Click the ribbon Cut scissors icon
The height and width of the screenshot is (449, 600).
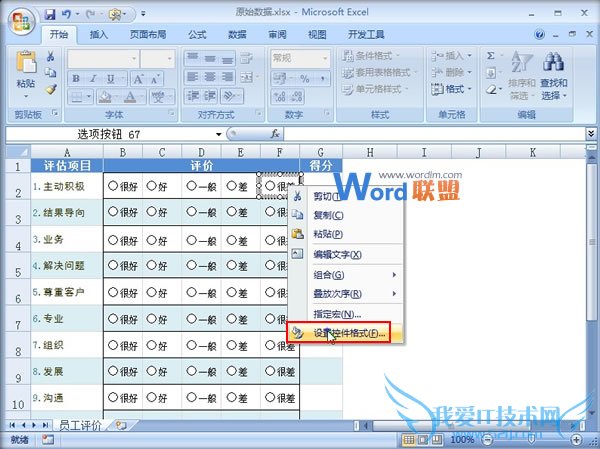(50, 57)
